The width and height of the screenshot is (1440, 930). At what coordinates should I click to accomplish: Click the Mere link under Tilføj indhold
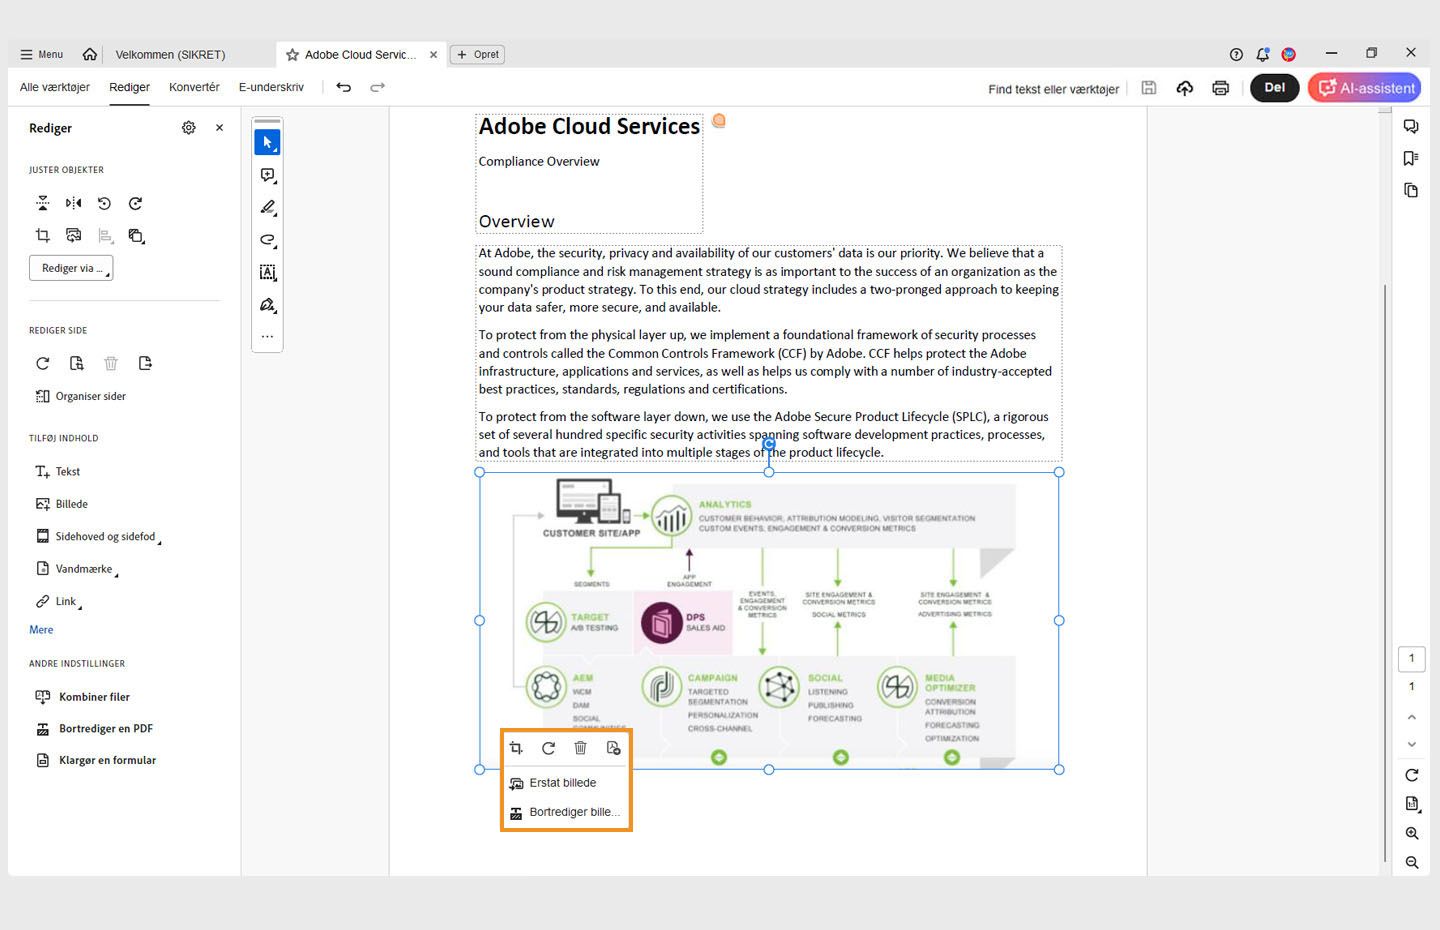(x=41, y=629)
